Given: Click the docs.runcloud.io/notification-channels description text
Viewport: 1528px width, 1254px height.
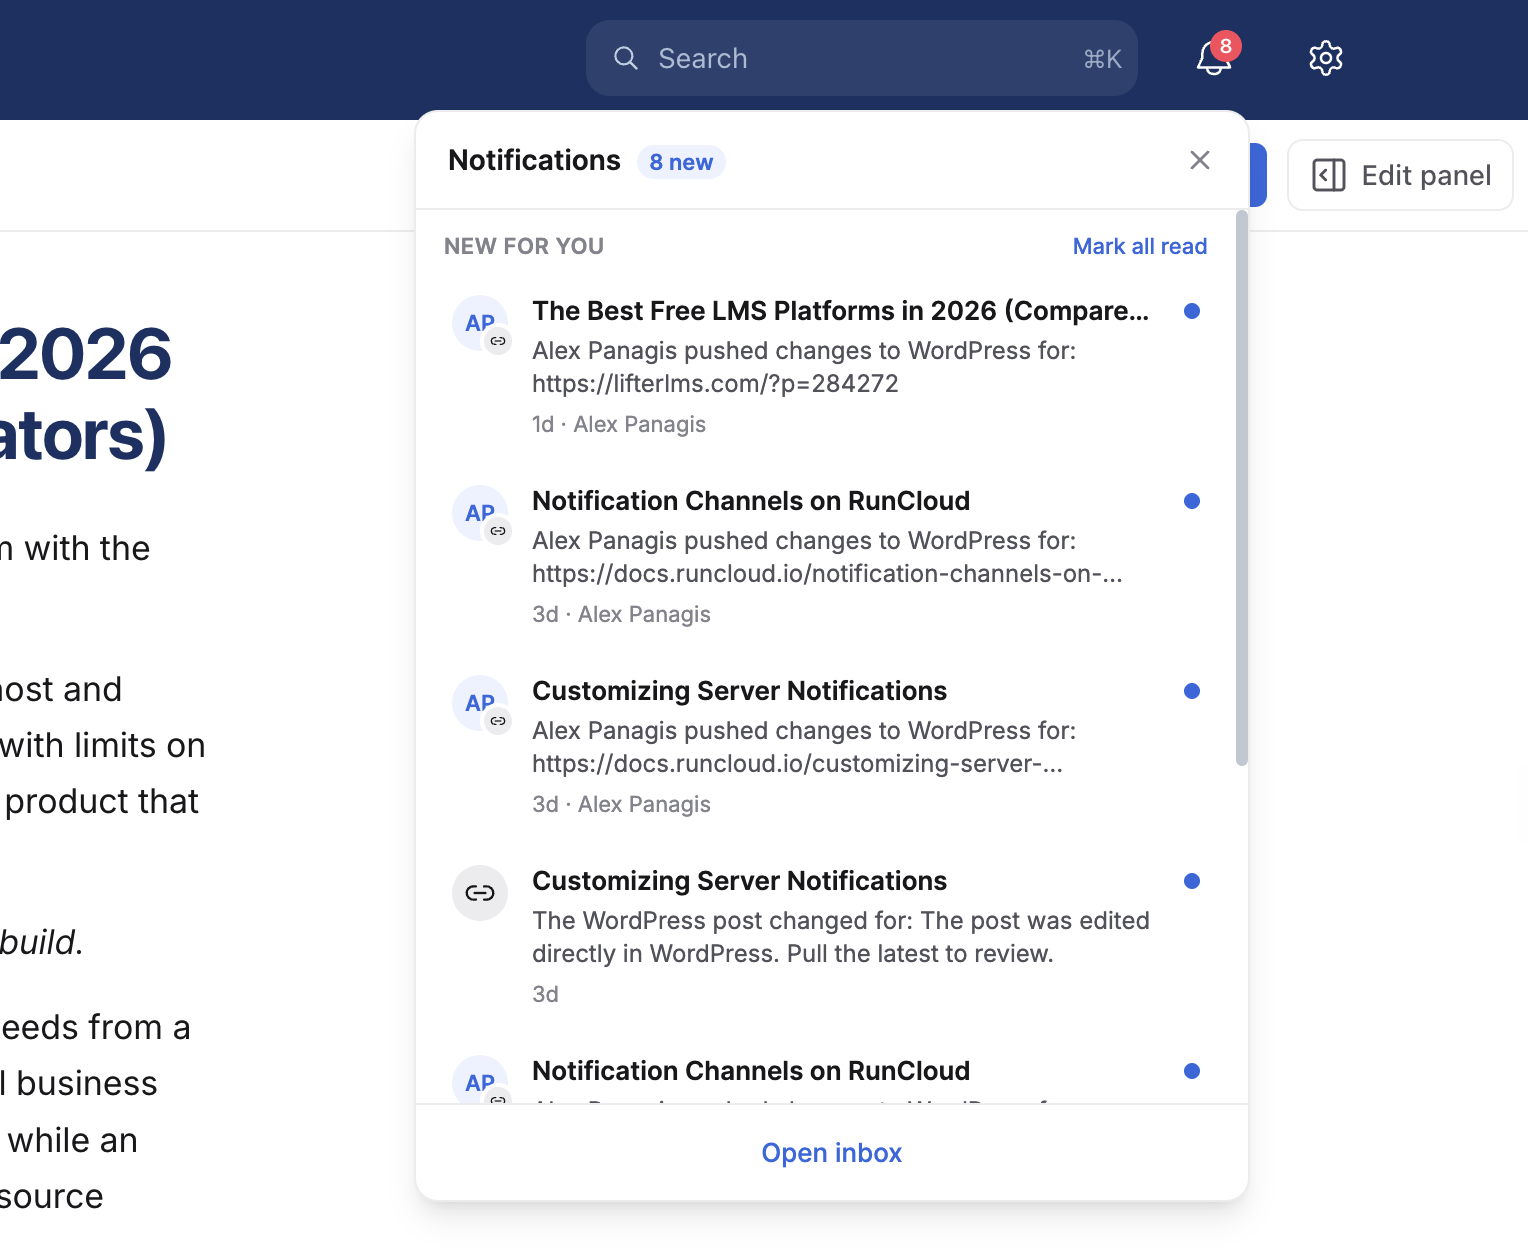Looking at the screenshot, I should coord(827,574).
